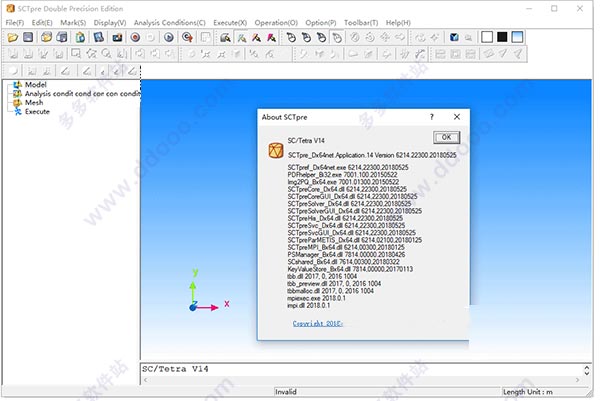Image resolution: width=600 pixels, height=401 pixels.
Task: Choose the blue gradient background swatch
Action: click(x=517, y=37)
